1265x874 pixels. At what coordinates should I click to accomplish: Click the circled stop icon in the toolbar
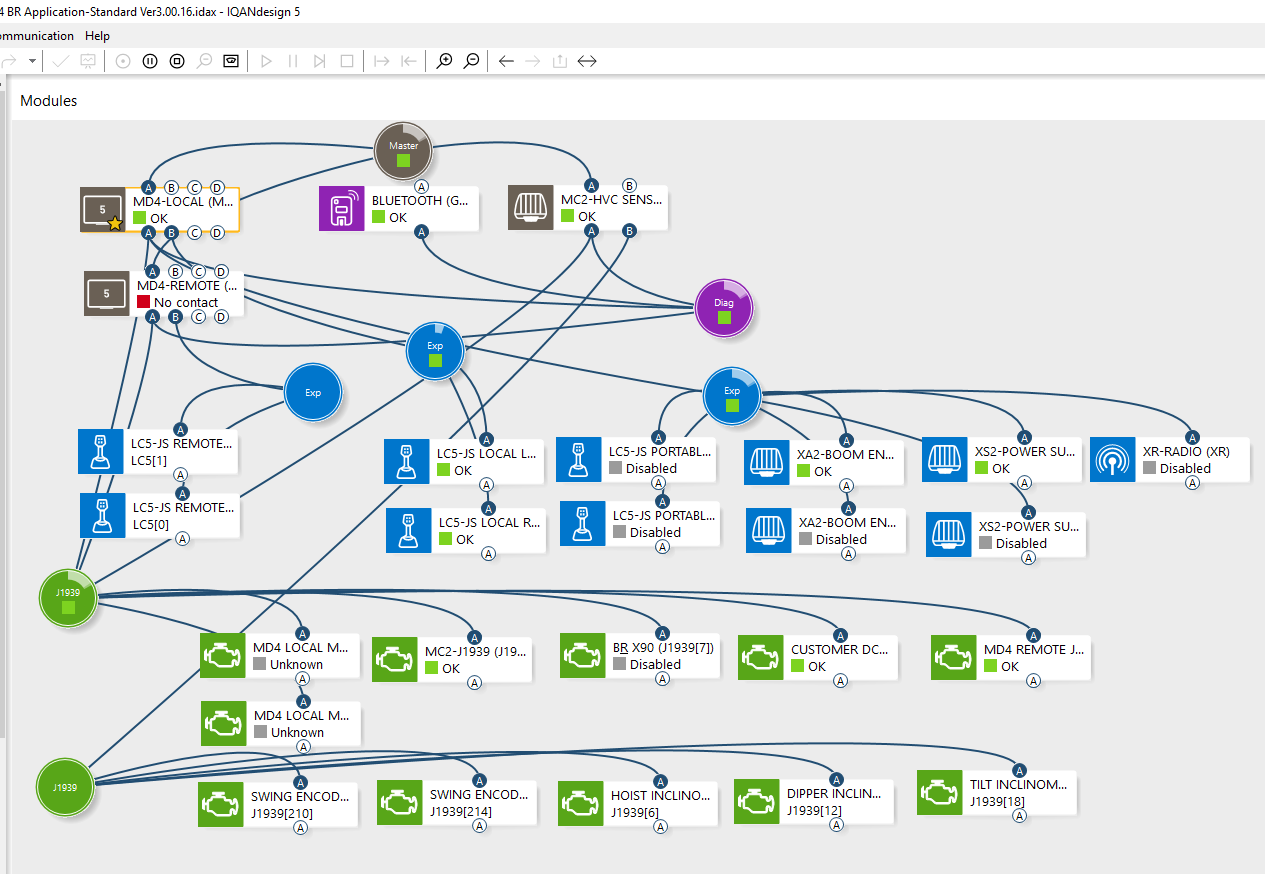pyautogui.click(x=177, y=61)
